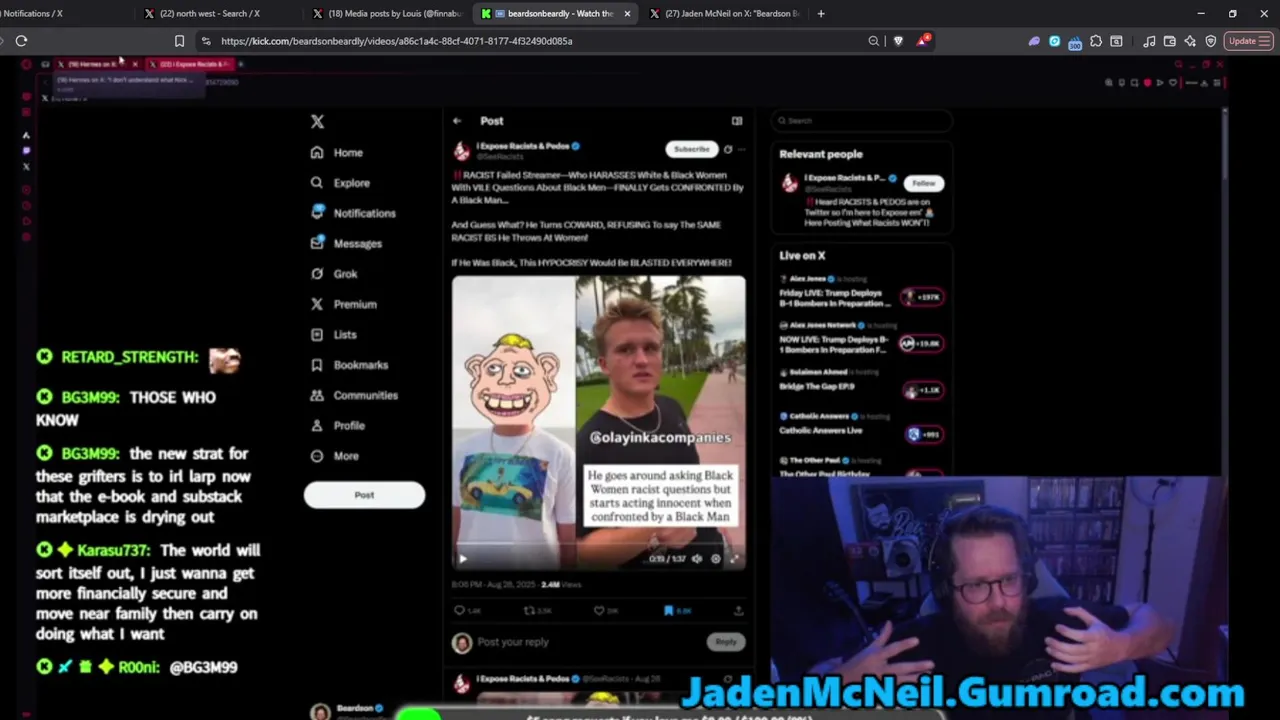
Task: Share the post via share icon
Action: pyautogui.click(x=738, y=610)
